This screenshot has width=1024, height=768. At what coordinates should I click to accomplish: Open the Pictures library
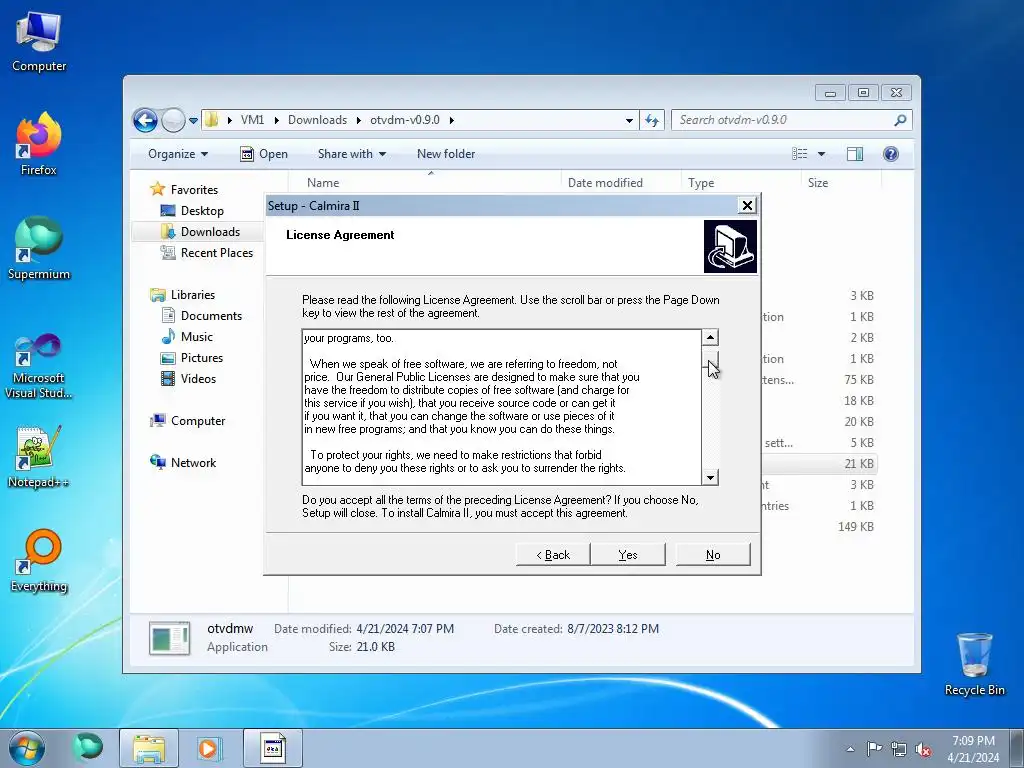tap(202, 358)
